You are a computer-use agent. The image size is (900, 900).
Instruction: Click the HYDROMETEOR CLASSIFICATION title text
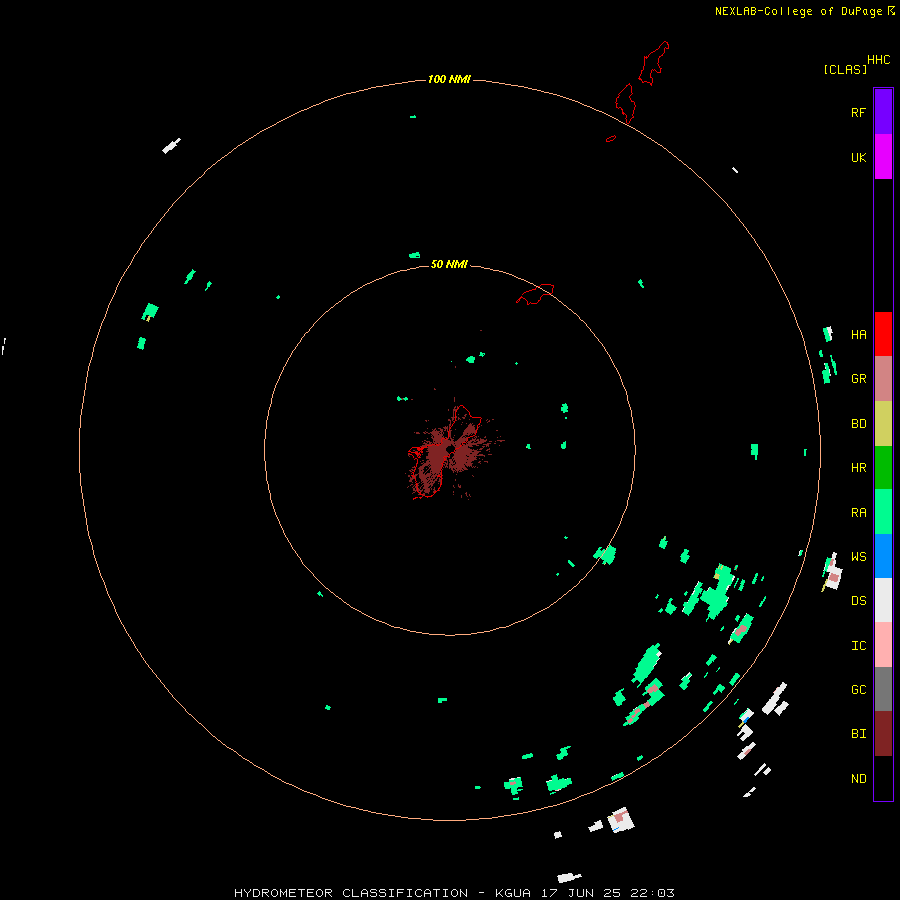(x=351, y=893)
